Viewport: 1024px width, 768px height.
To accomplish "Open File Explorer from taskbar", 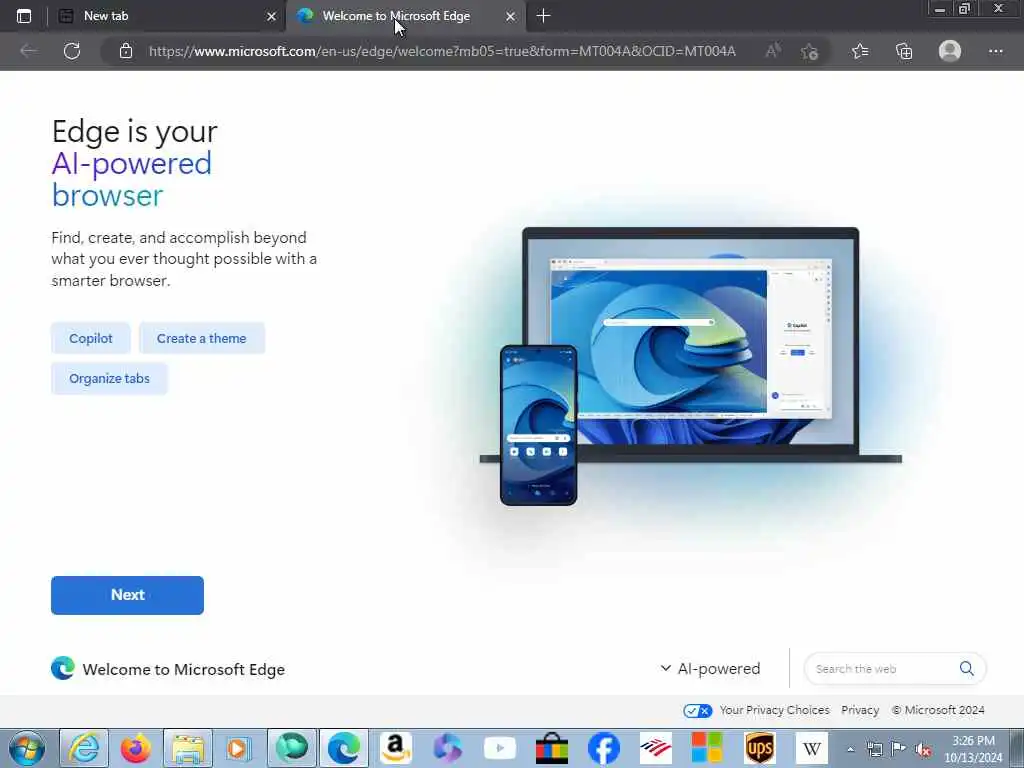I will coord(188,748).
